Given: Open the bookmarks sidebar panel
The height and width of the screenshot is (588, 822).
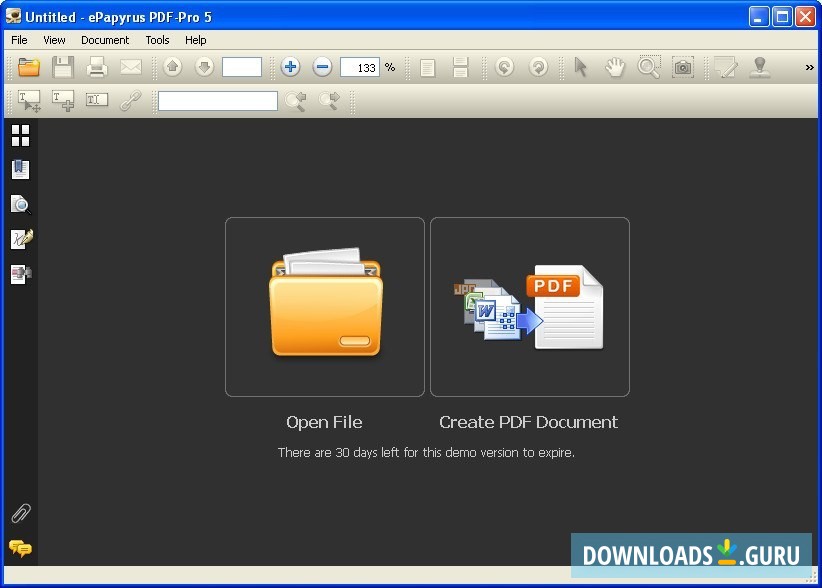Looking at the screenshot, I should point(20,169).
